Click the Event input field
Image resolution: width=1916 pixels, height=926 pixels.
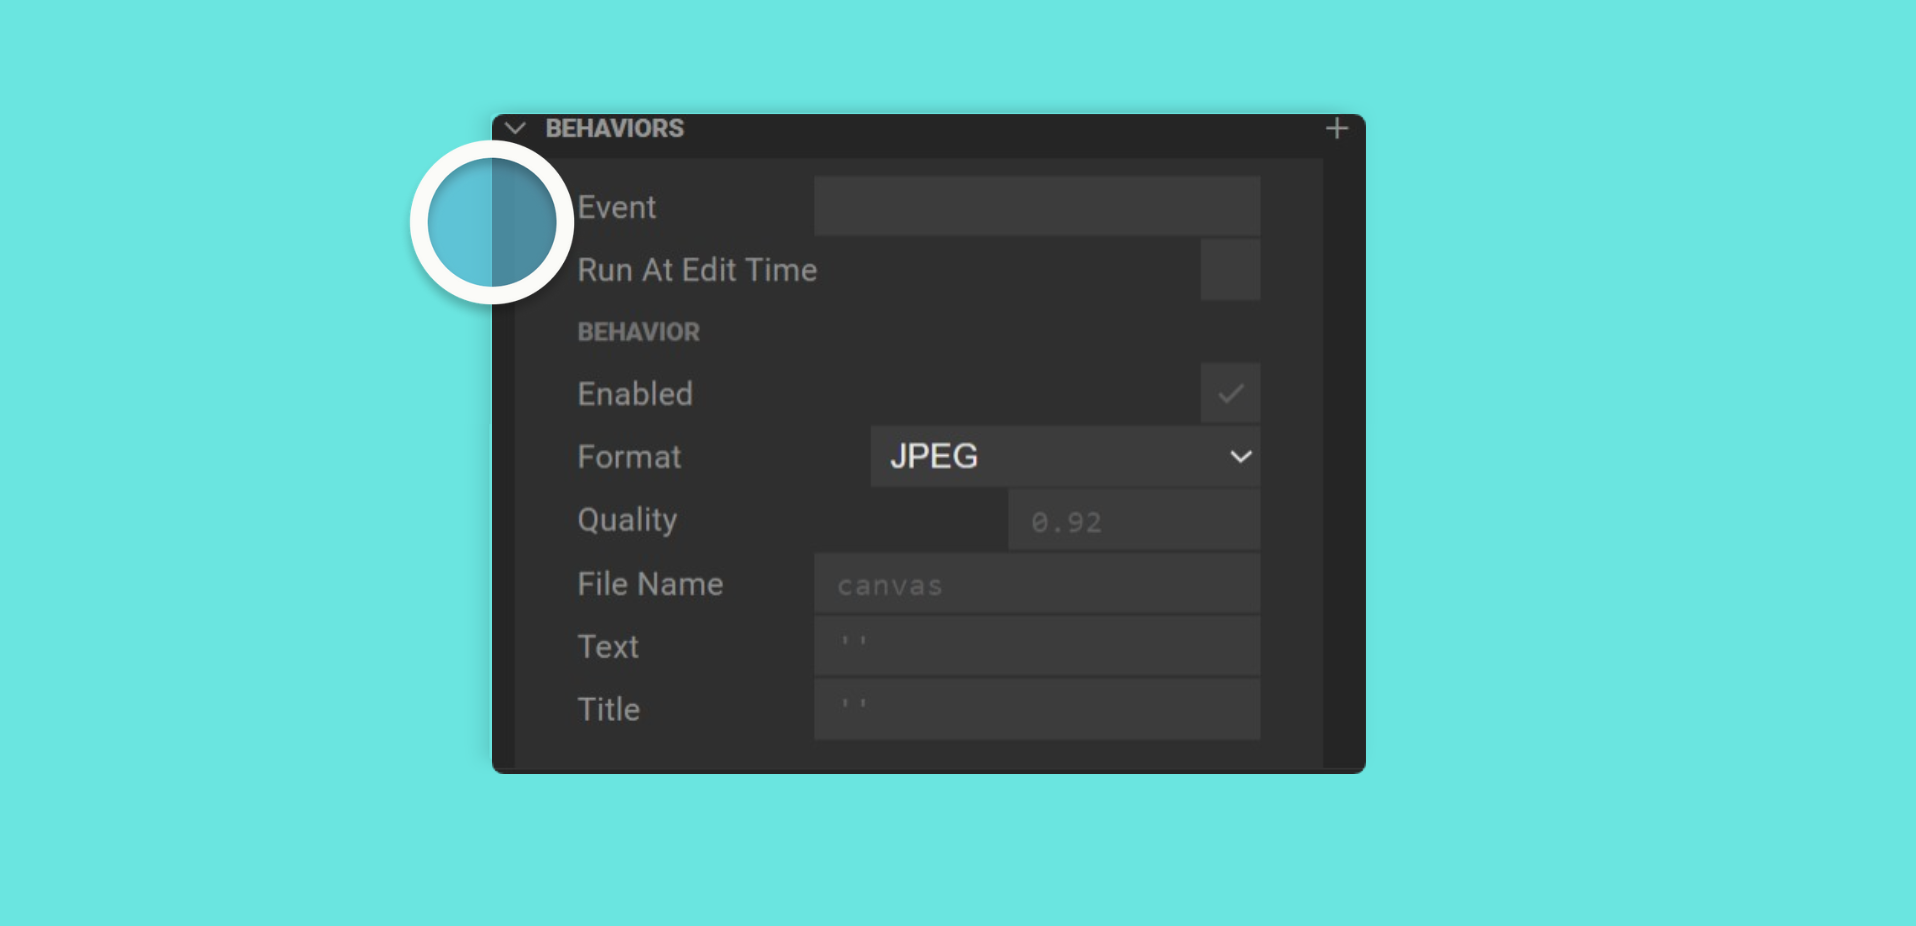[x=1037, y=207]
